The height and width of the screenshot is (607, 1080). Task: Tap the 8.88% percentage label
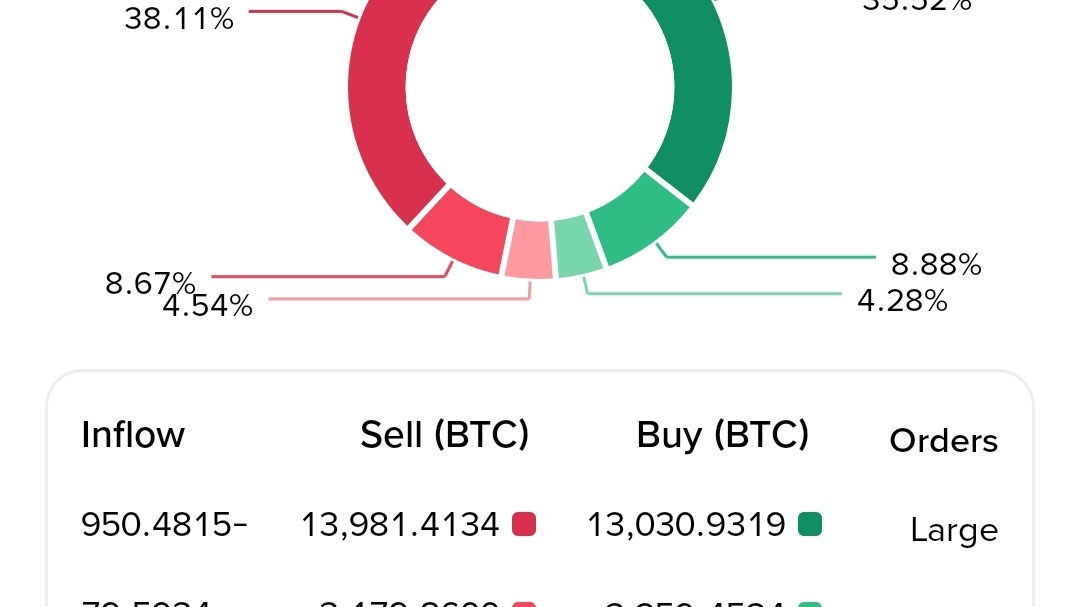pos(936,264)
